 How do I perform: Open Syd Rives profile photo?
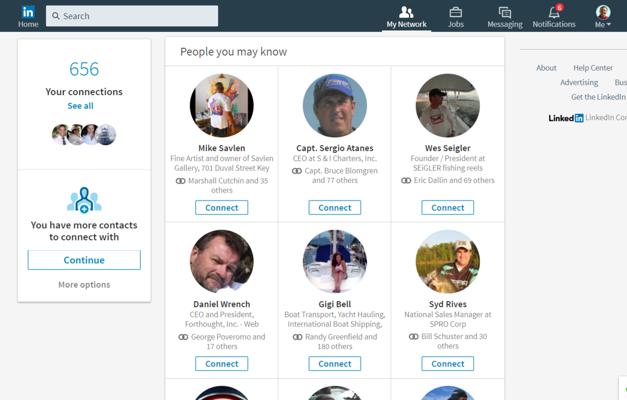point(447,262)
